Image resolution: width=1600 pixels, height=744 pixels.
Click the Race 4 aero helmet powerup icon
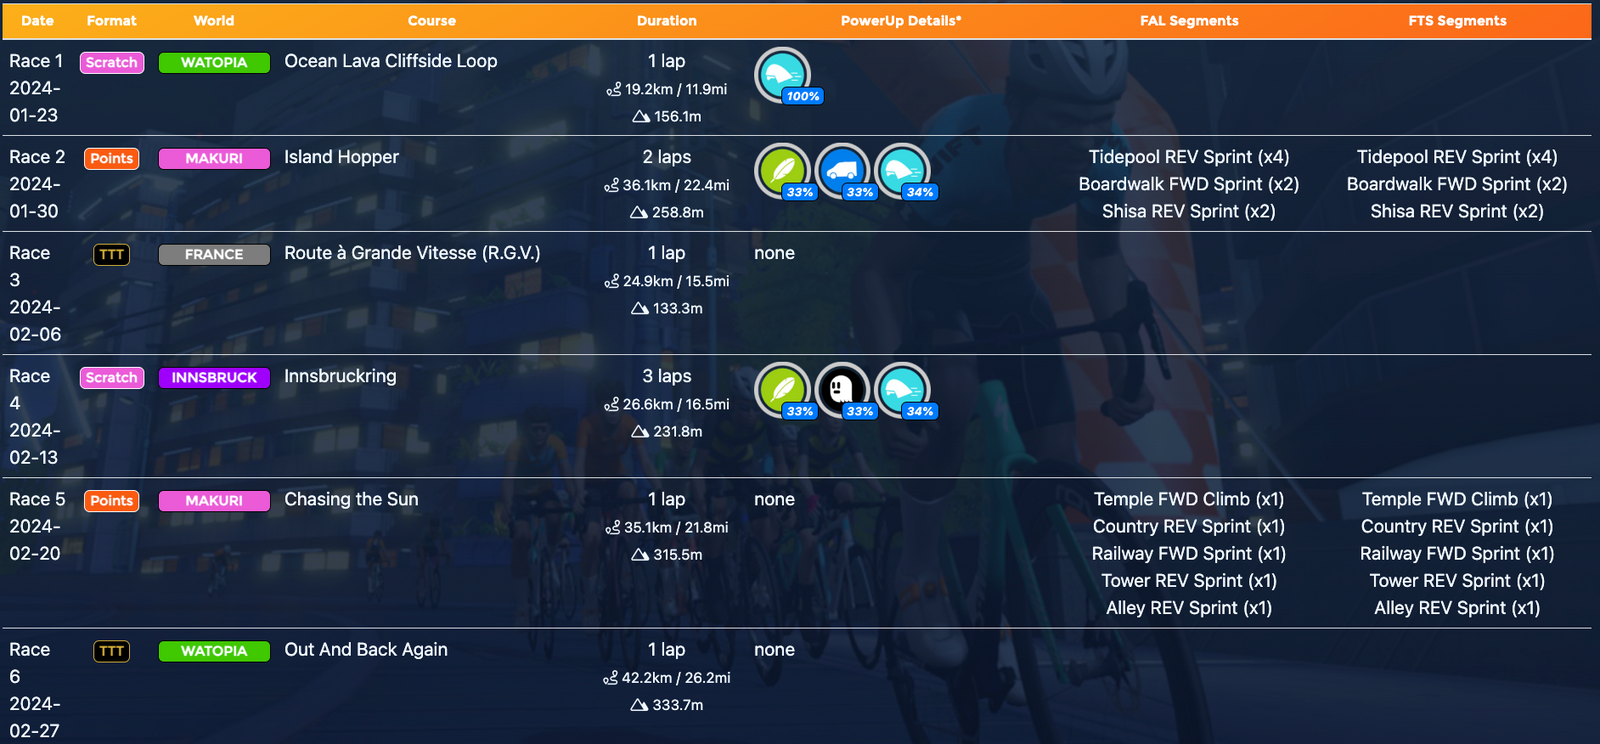click(x=902, y=389)
